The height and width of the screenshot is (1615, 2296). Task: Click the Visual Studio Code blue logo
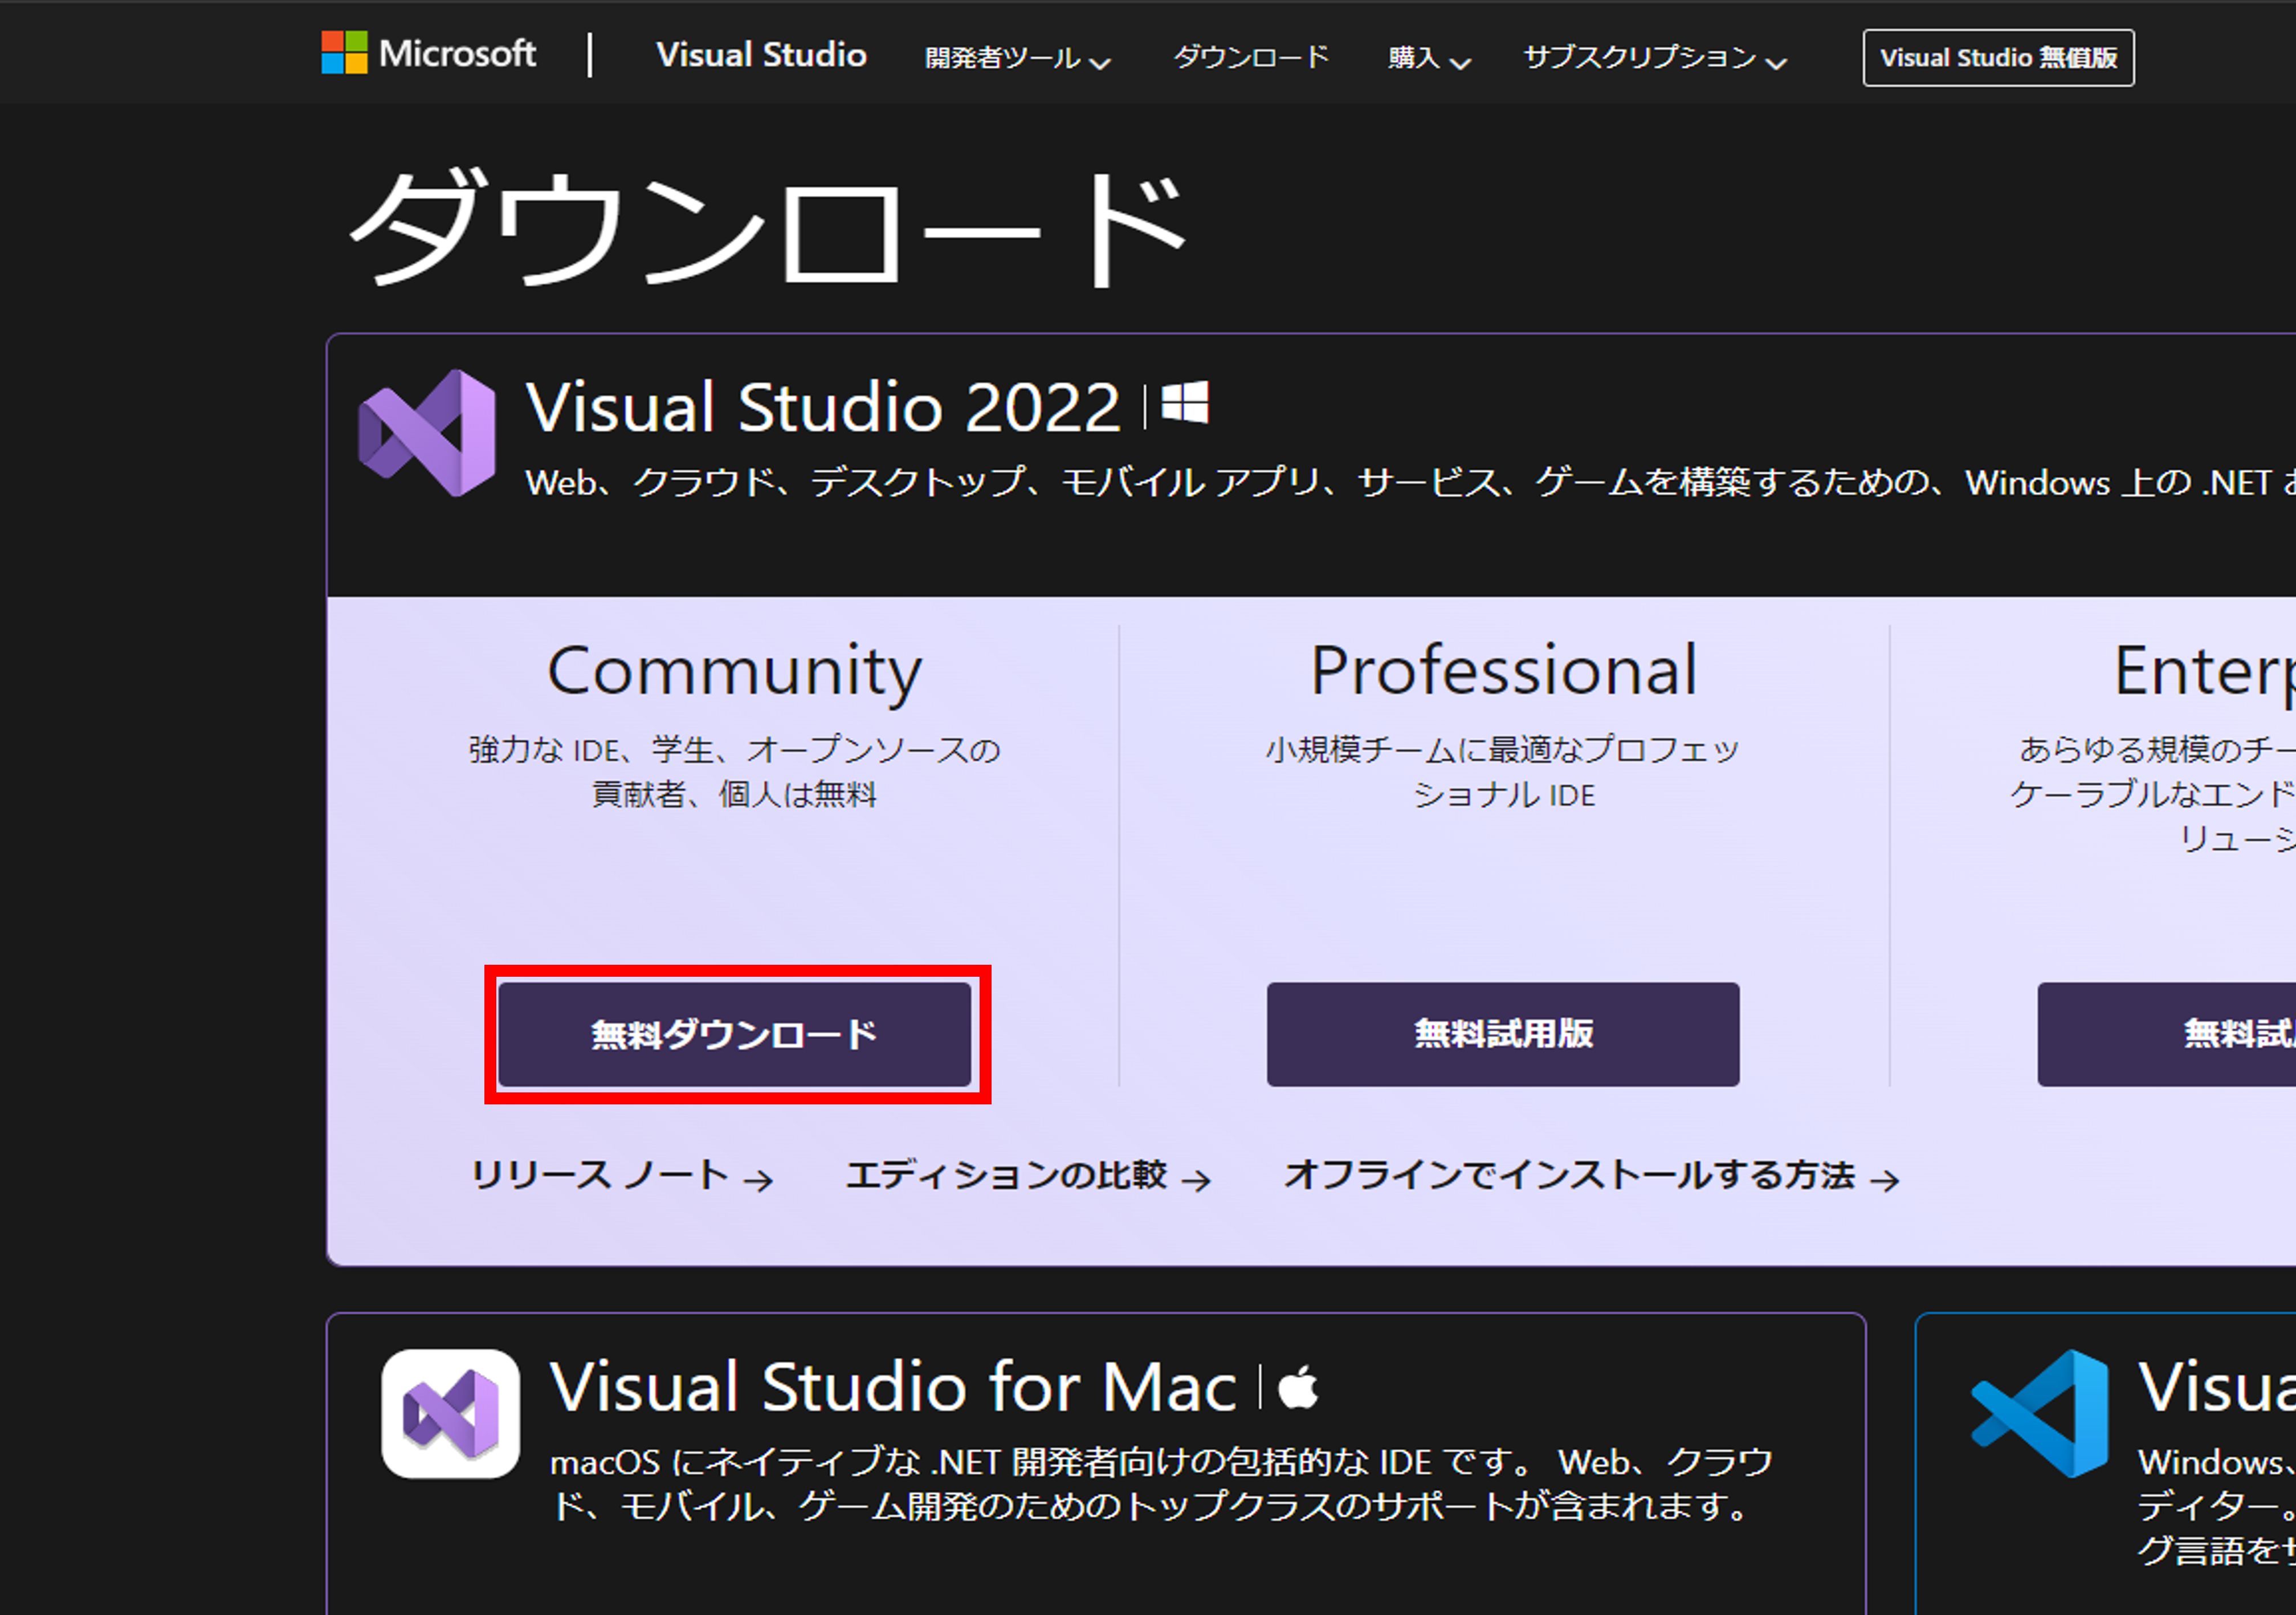[2040, 1413]
